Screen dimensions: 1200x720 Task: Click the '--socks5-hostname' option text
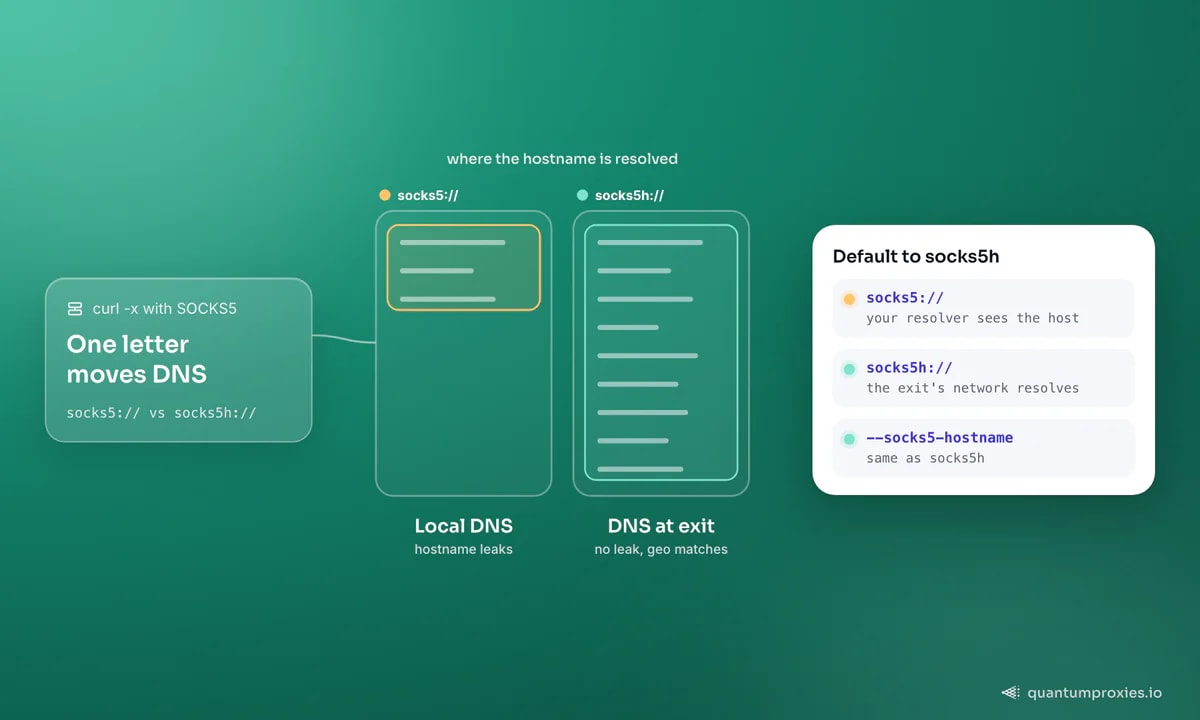(939, 438)
